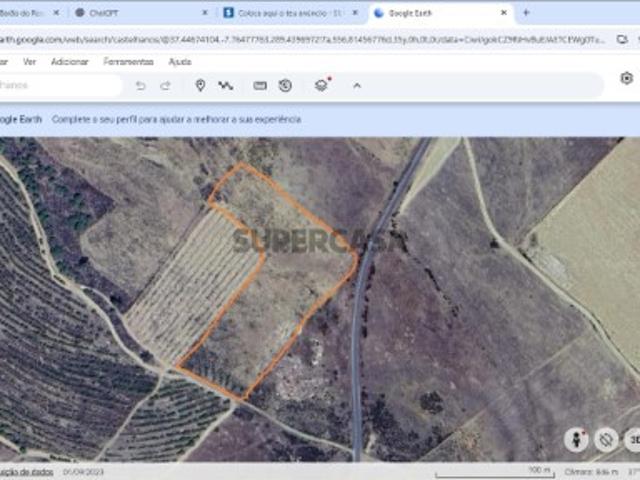The width and height of the screenshot is (640, 480).
Task: Open Google Earth settings gear
Action: 627,78
